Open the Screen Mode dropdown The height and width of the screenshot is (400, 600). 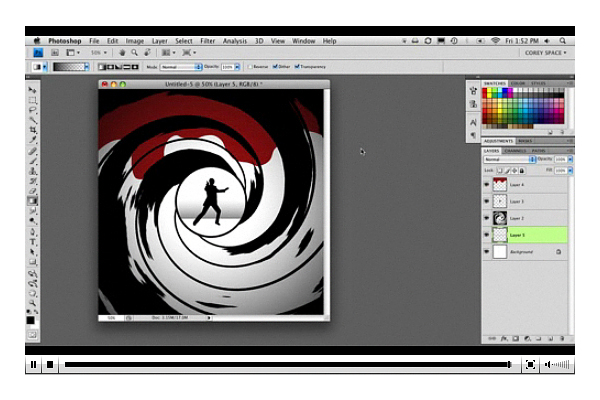pos(189,52)
